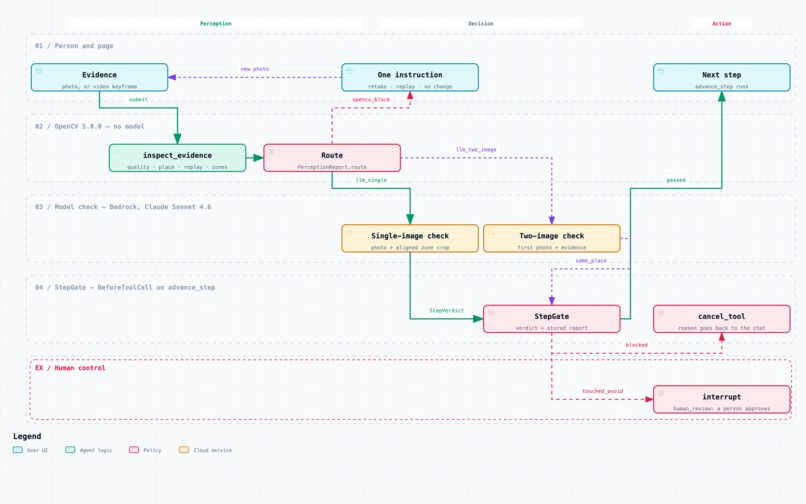
Task: Click the "opencv_block" edge label
Action: 371,100
